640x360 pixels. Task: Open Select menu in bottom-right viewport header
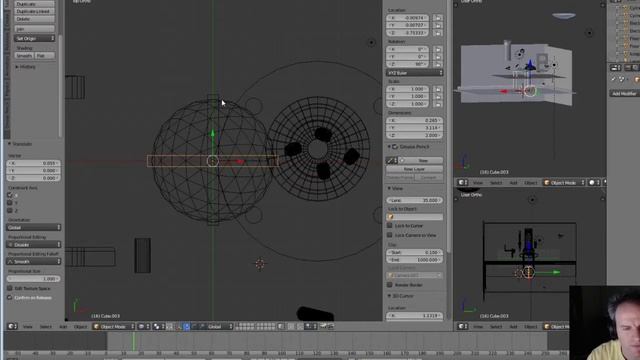pyautogui.click(x=496, y=327)
